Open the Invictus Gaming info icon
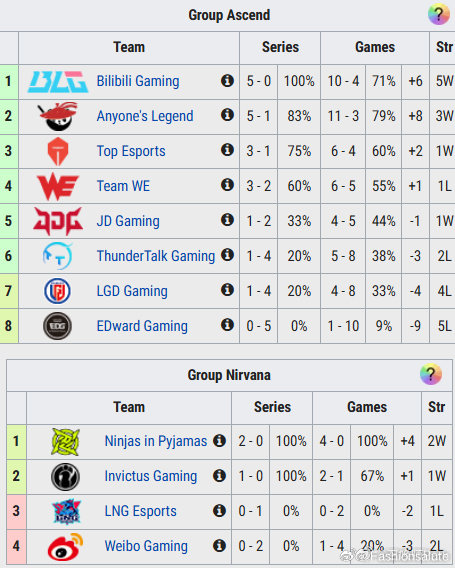455x568 pixels. [x=219, y=475]
